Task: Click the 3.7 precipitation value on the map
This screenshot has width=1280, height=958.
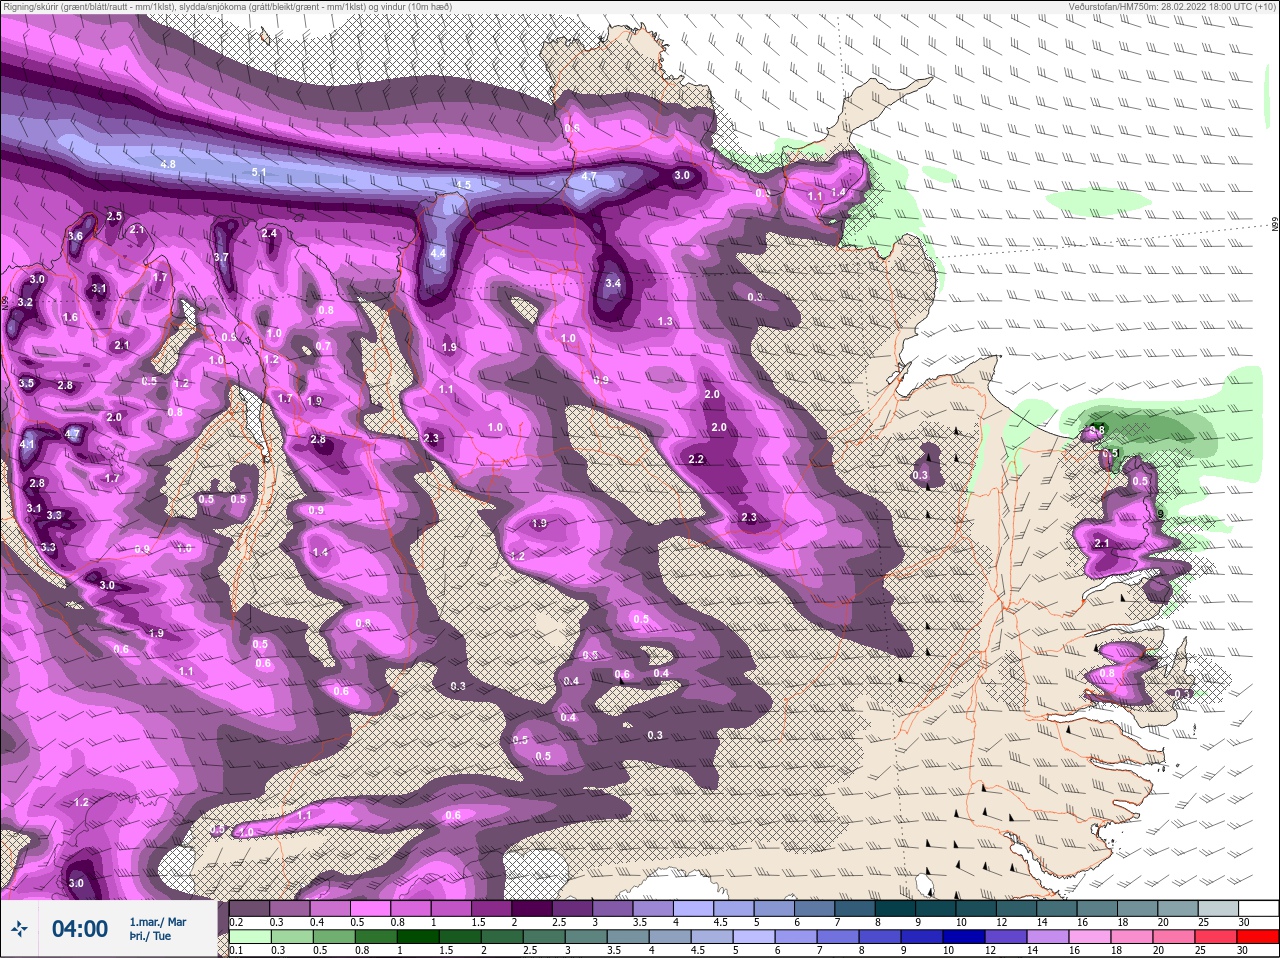Action: [221, 257]
